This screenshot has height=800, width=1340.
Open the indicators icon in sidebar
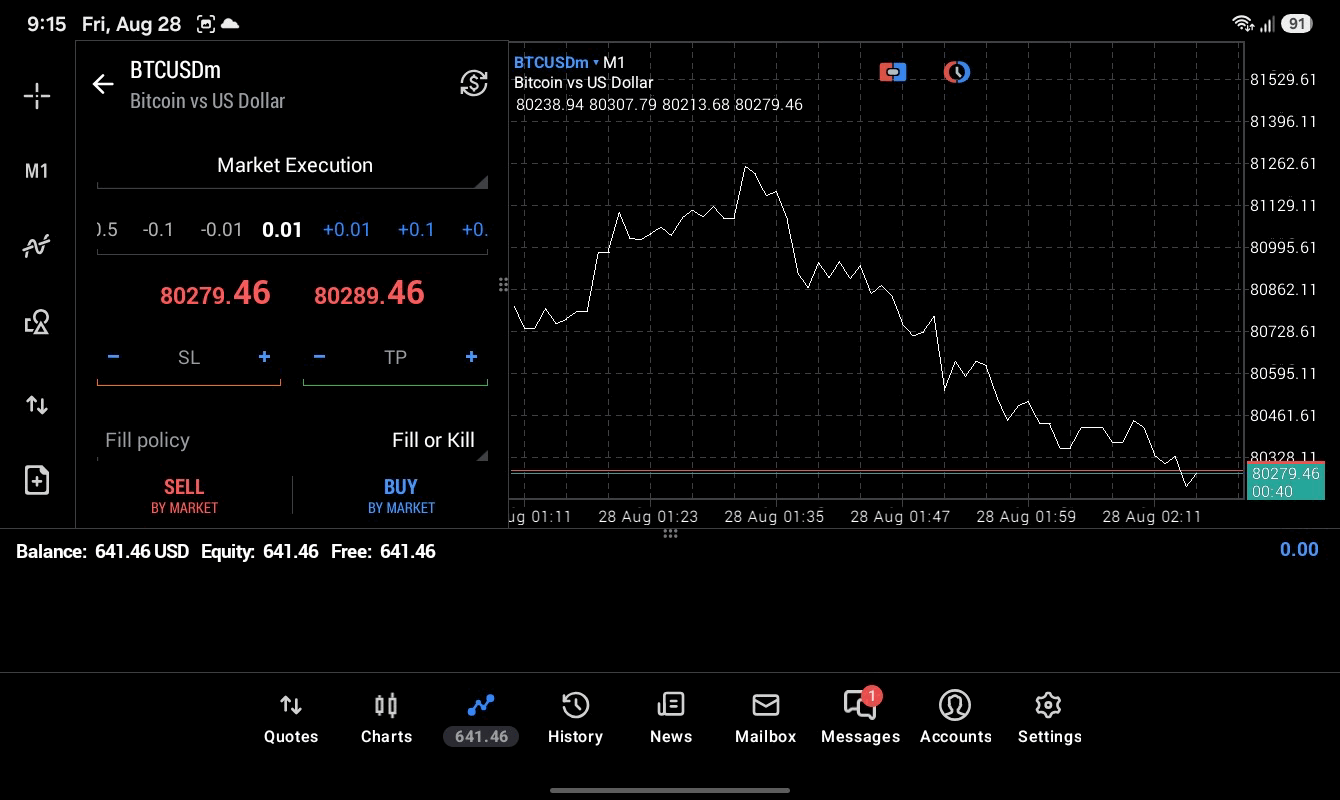(37, 246)
